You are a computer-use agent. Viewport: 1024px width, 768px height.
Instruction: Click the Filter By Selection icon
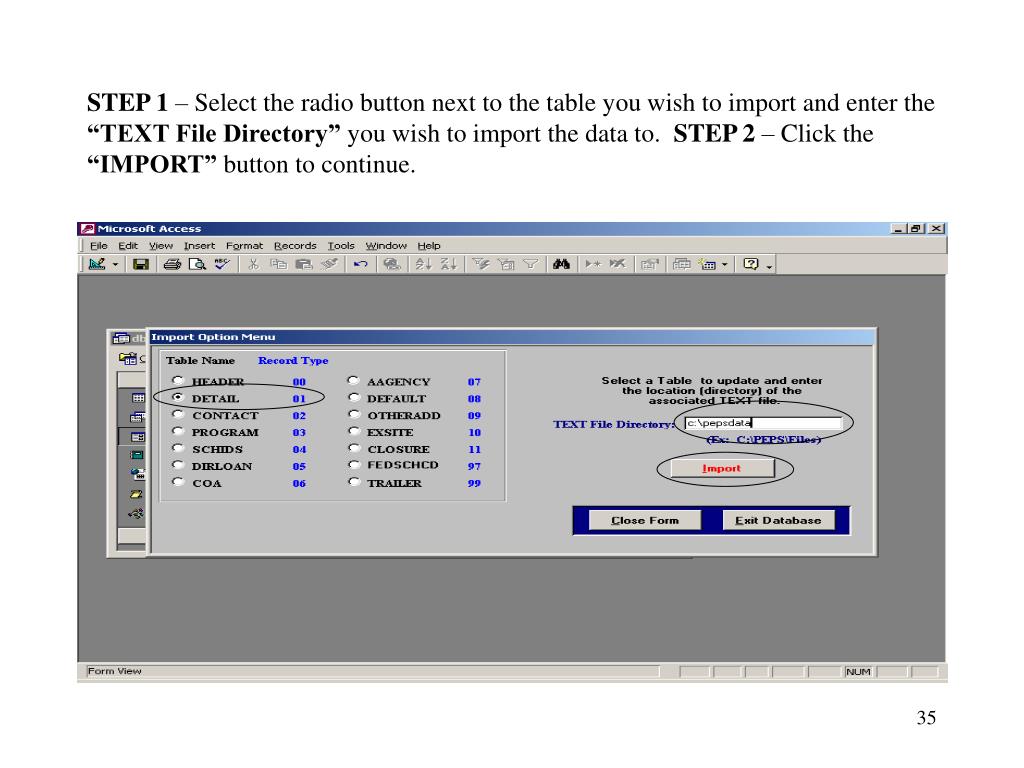point(481,264)
